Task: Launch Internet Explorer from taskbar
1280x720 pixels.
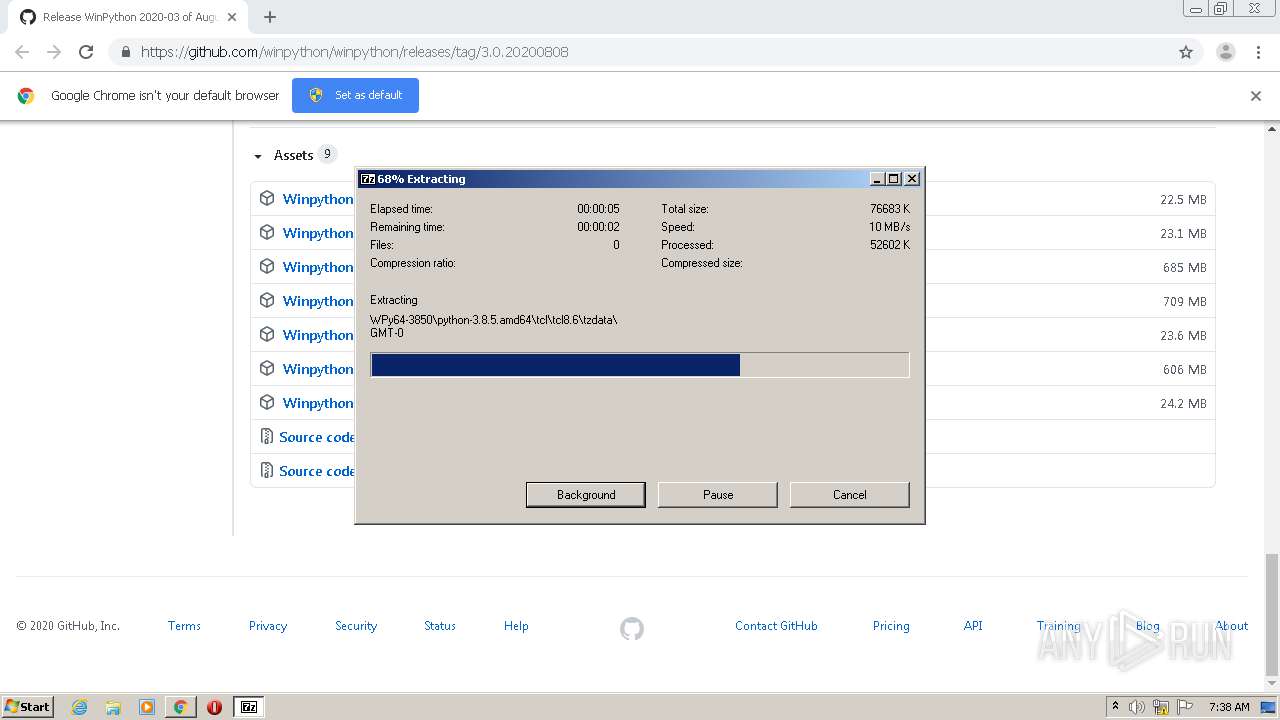Action: 80,707
